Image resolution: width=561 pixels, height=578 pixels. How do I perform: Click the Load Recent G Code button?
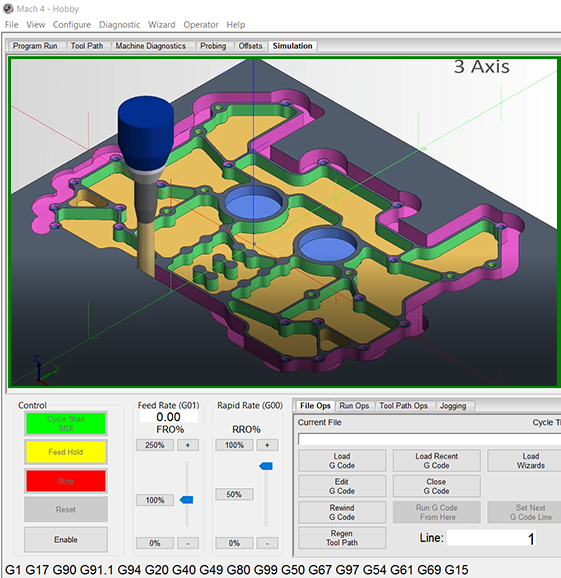click(437, 461)
